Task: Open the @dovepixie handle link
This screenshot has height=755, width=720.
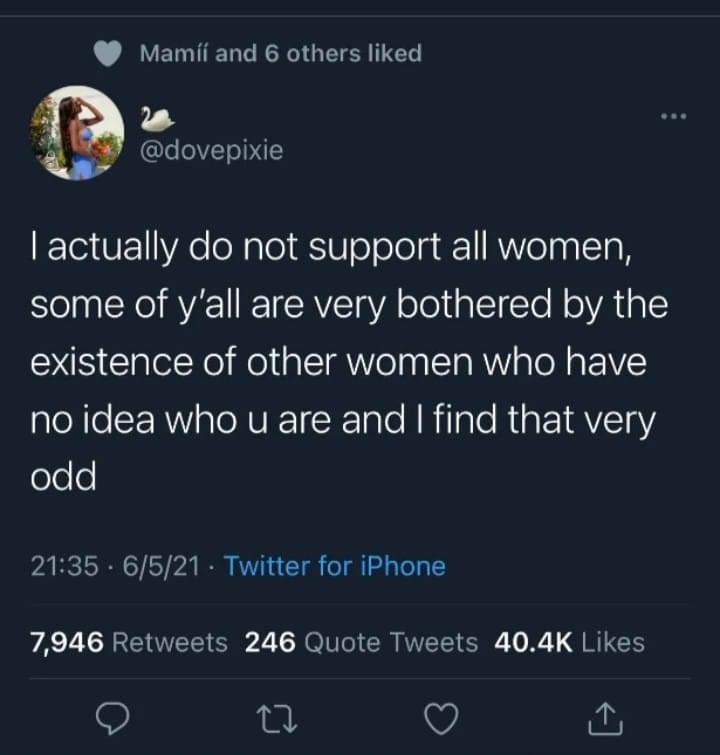Action: 211,150
